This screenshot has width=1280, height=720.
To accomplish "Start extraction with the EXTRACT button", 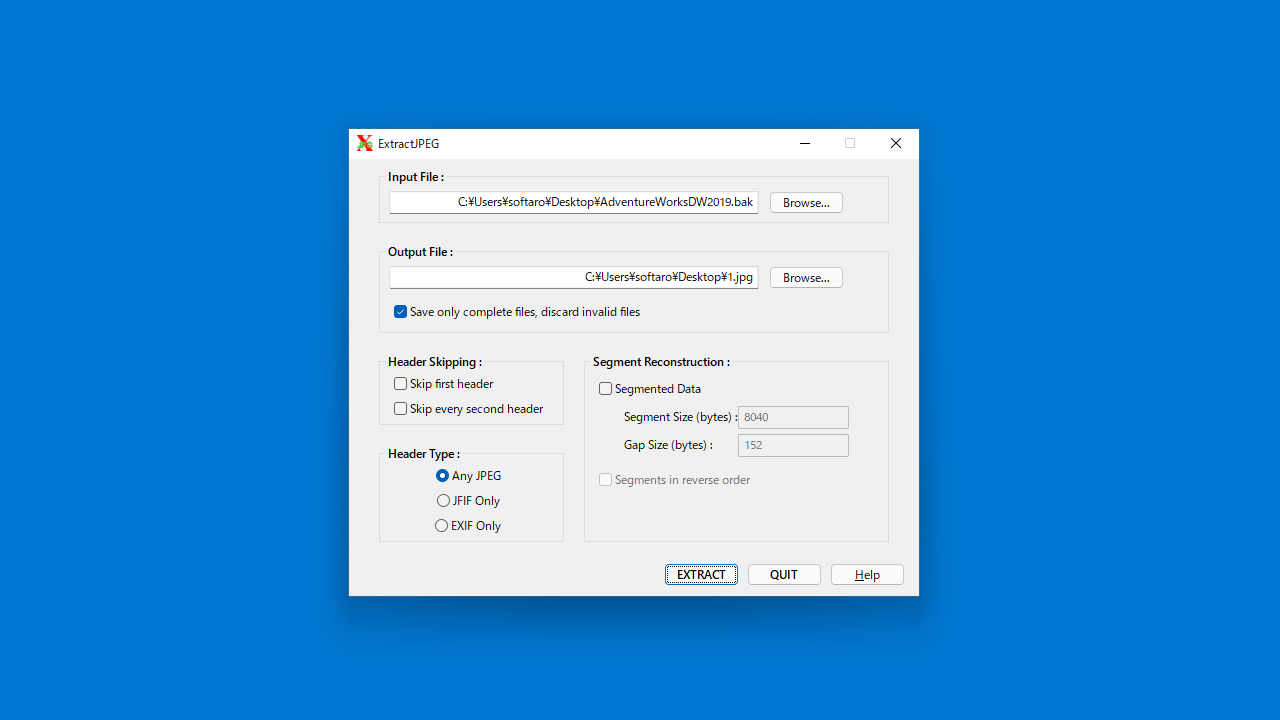I will tap(701, 574).
